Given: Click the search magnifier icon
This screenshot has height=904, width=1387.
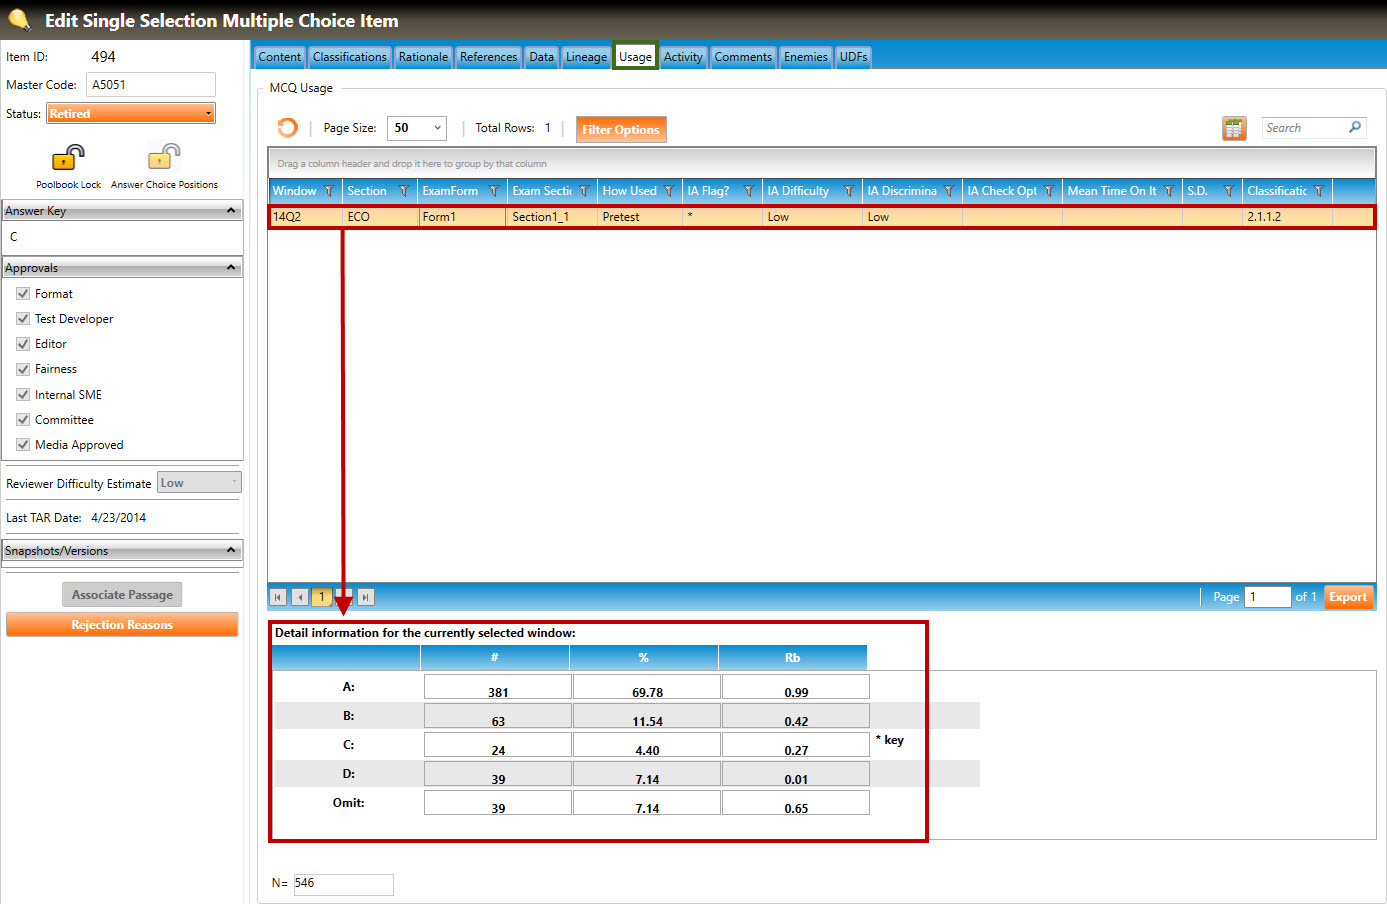Looking at the screenshot, I should pos(1355,127).
